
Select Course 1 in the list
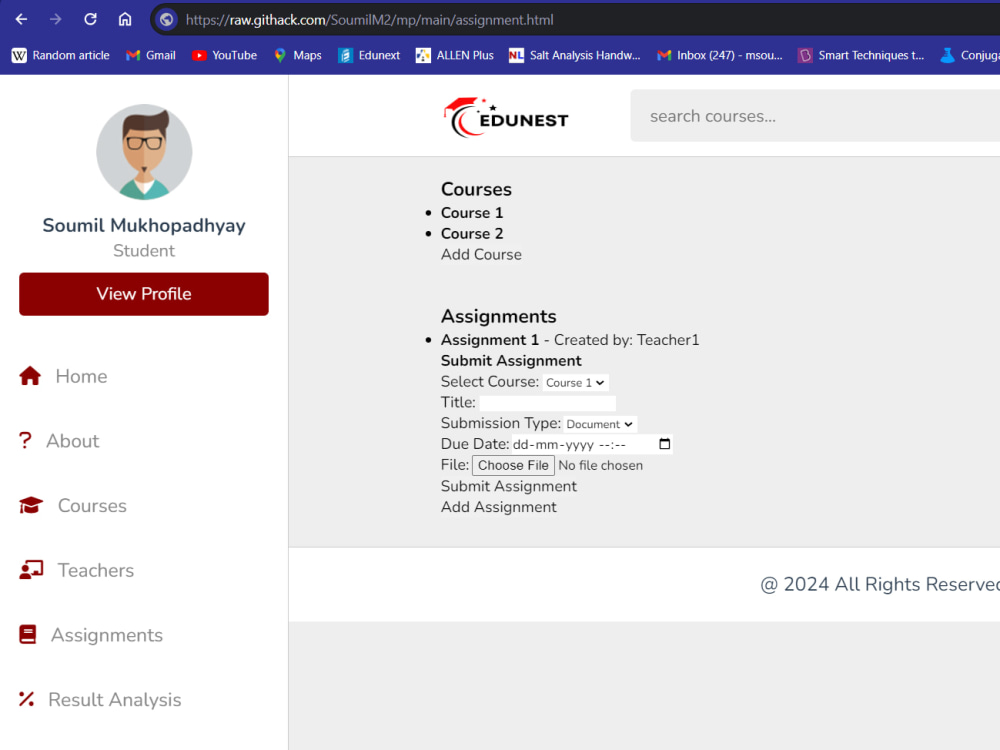(472, 213)
